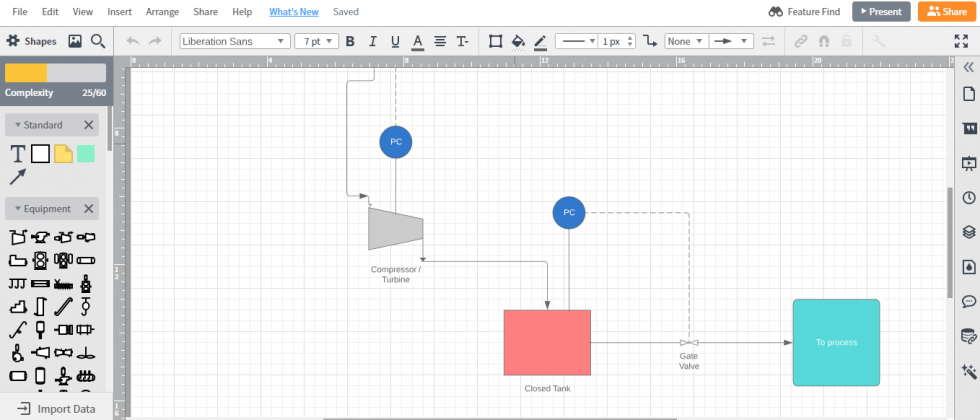Click the swap arrow direction icon

[769, 41]
